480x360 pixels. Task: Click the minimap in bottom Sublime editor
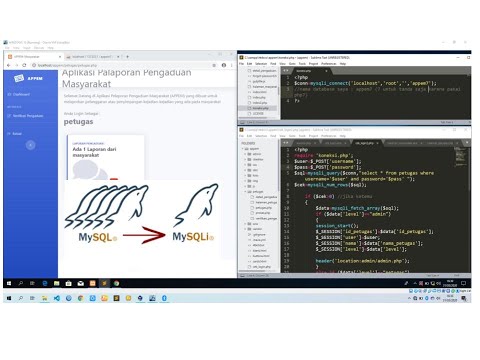click(460, 156)
